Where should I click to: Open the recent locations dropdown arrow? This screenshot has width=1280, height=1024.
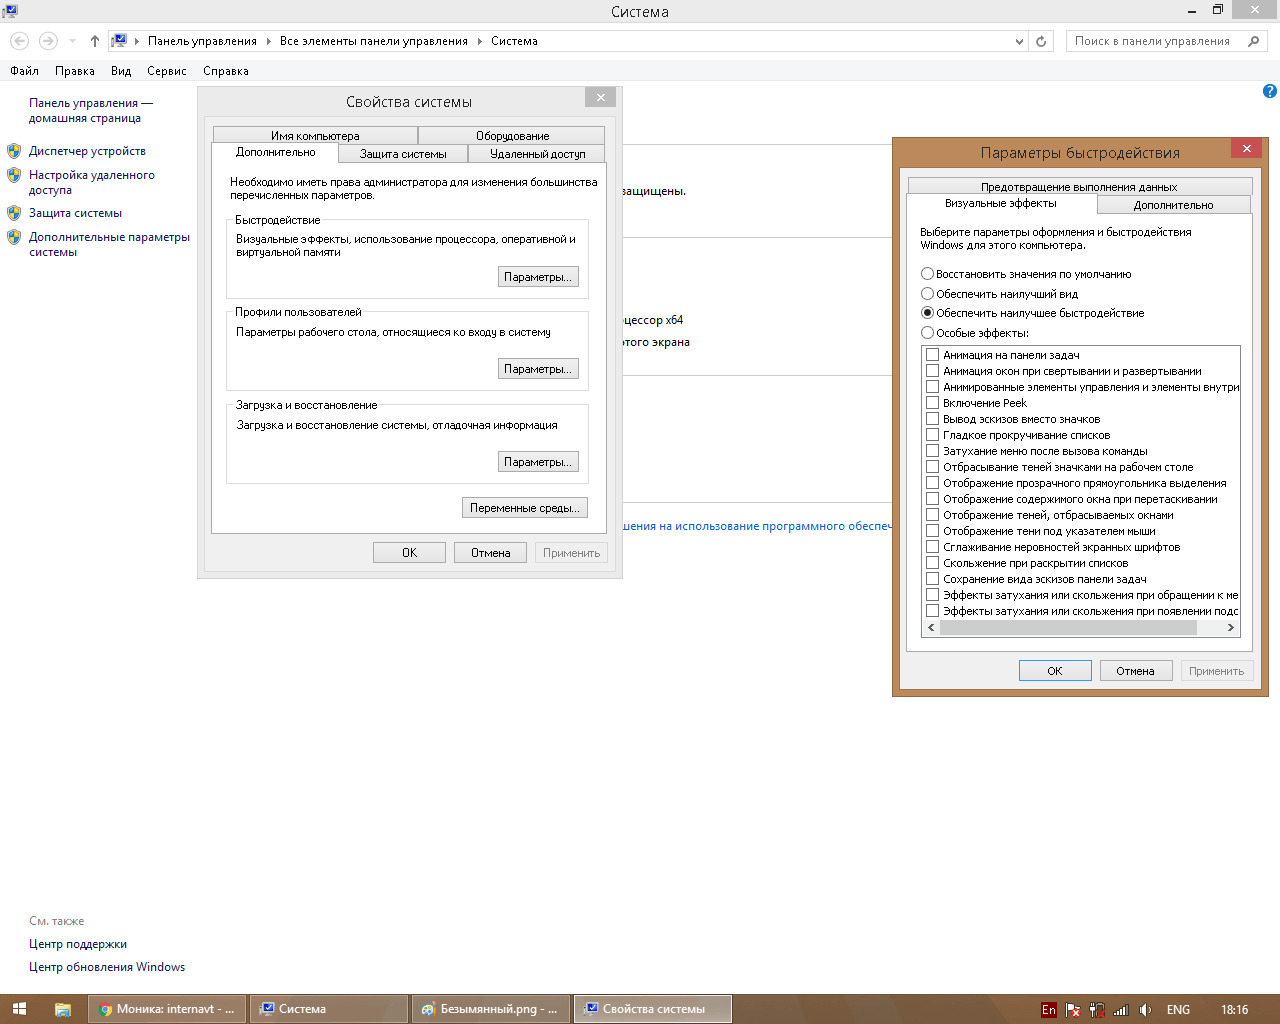point(72,41)
